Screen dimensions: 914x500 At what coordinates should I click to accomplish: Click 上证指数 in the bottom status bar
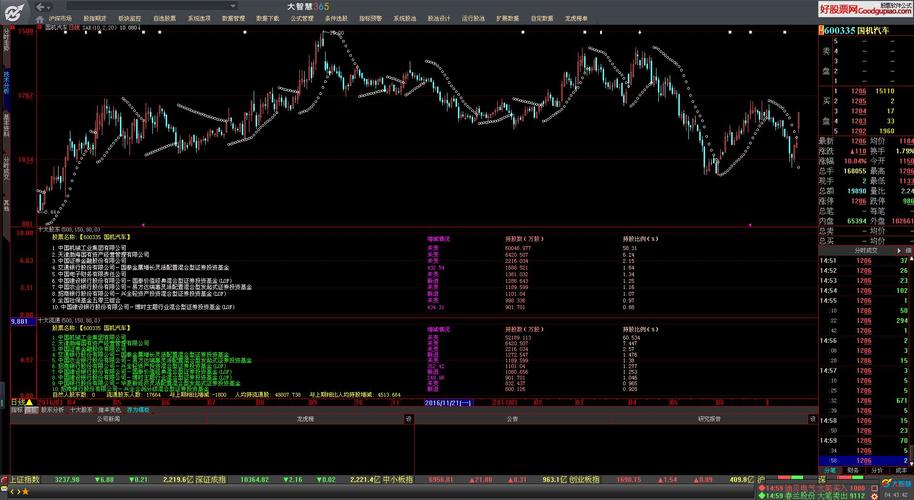24,480
